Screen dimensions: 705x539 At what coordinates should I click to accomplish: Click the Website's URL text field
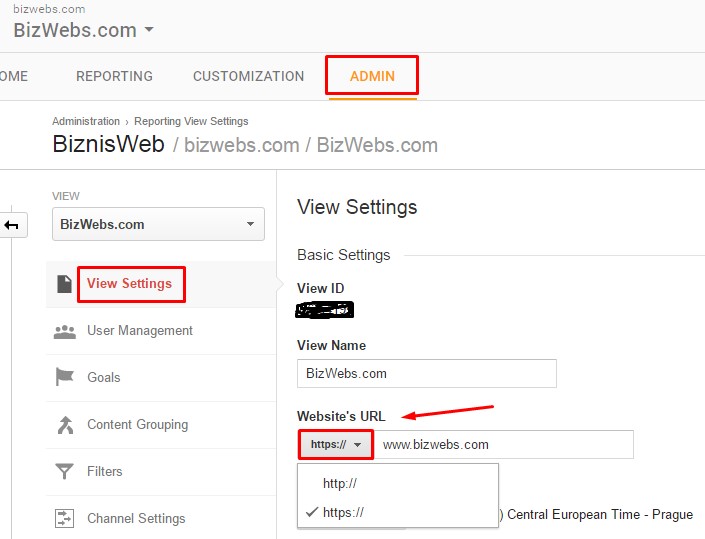tap(504, 445)
